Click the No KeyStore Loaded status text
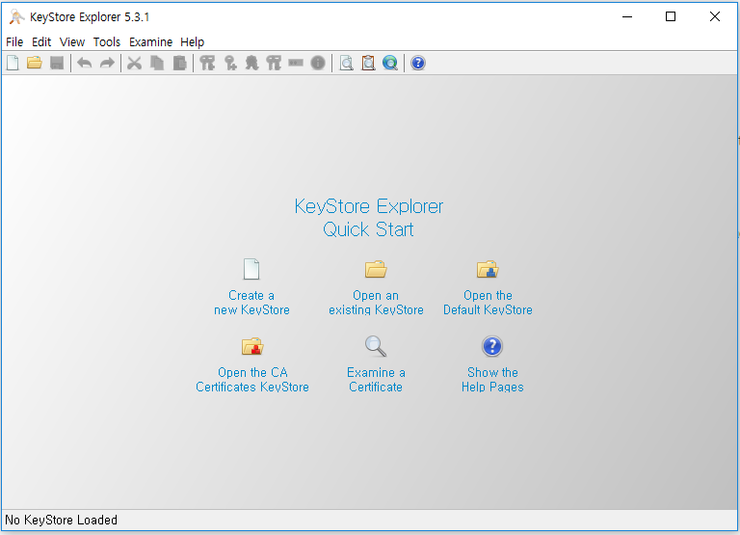Viewport: 740px width, 535px height. pos(61,520)
